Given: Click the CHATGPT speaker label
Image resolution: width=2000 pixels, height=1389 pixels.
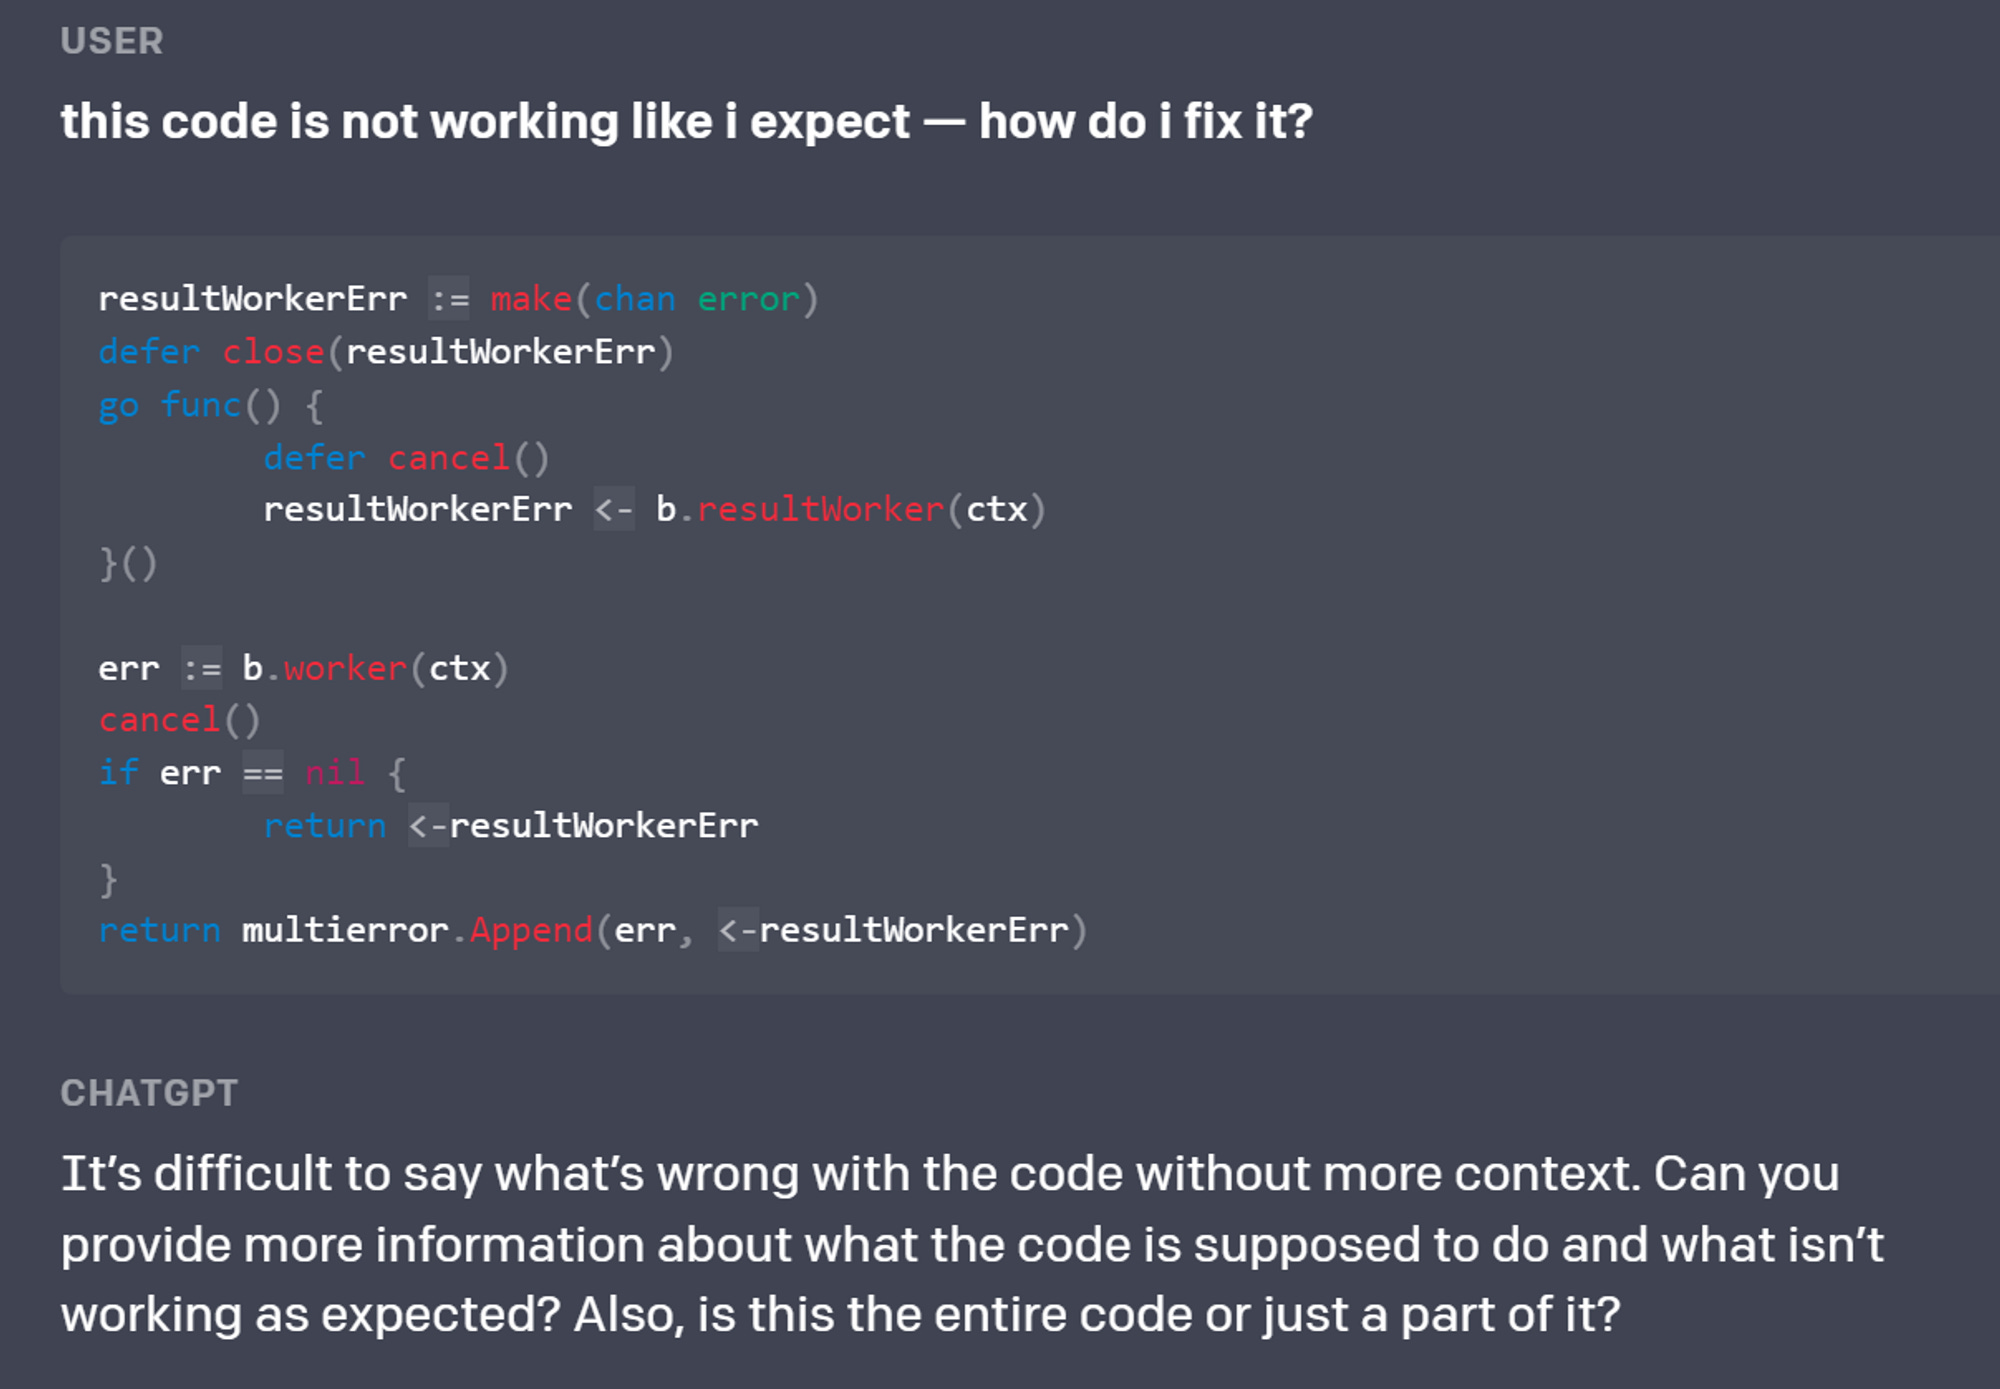Looking at the screenshot, I should coord(149,1093).
